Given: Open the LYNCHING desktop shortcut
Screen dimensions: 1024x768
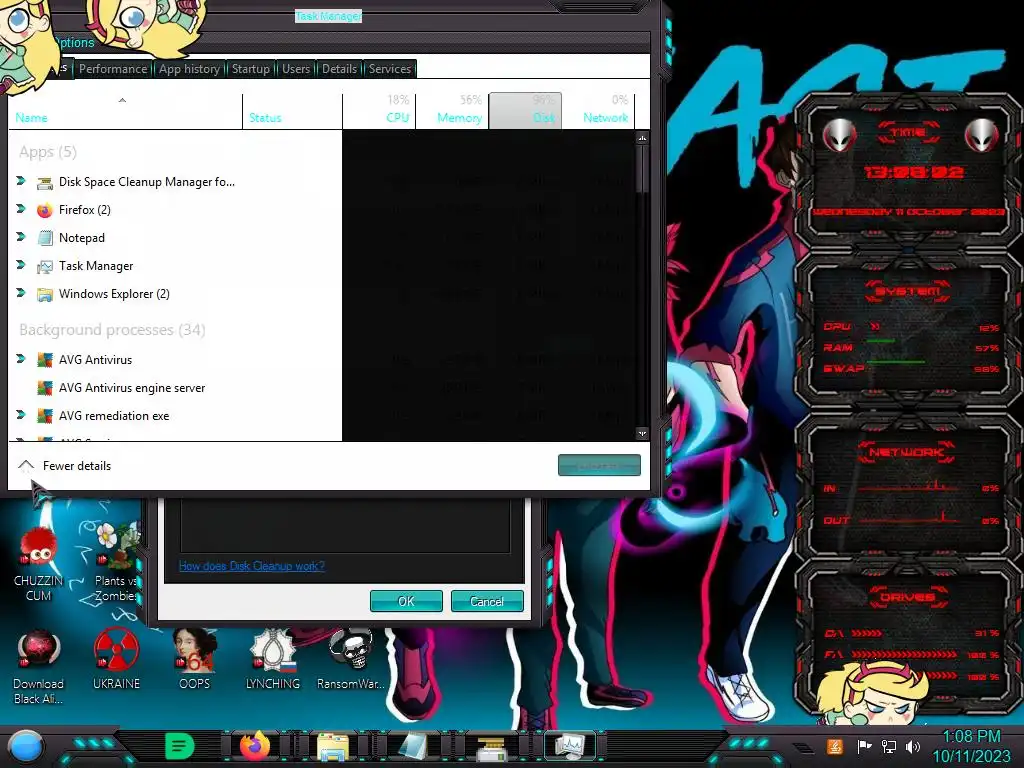Looking at the screenshot, I should (x=273, y=660).
